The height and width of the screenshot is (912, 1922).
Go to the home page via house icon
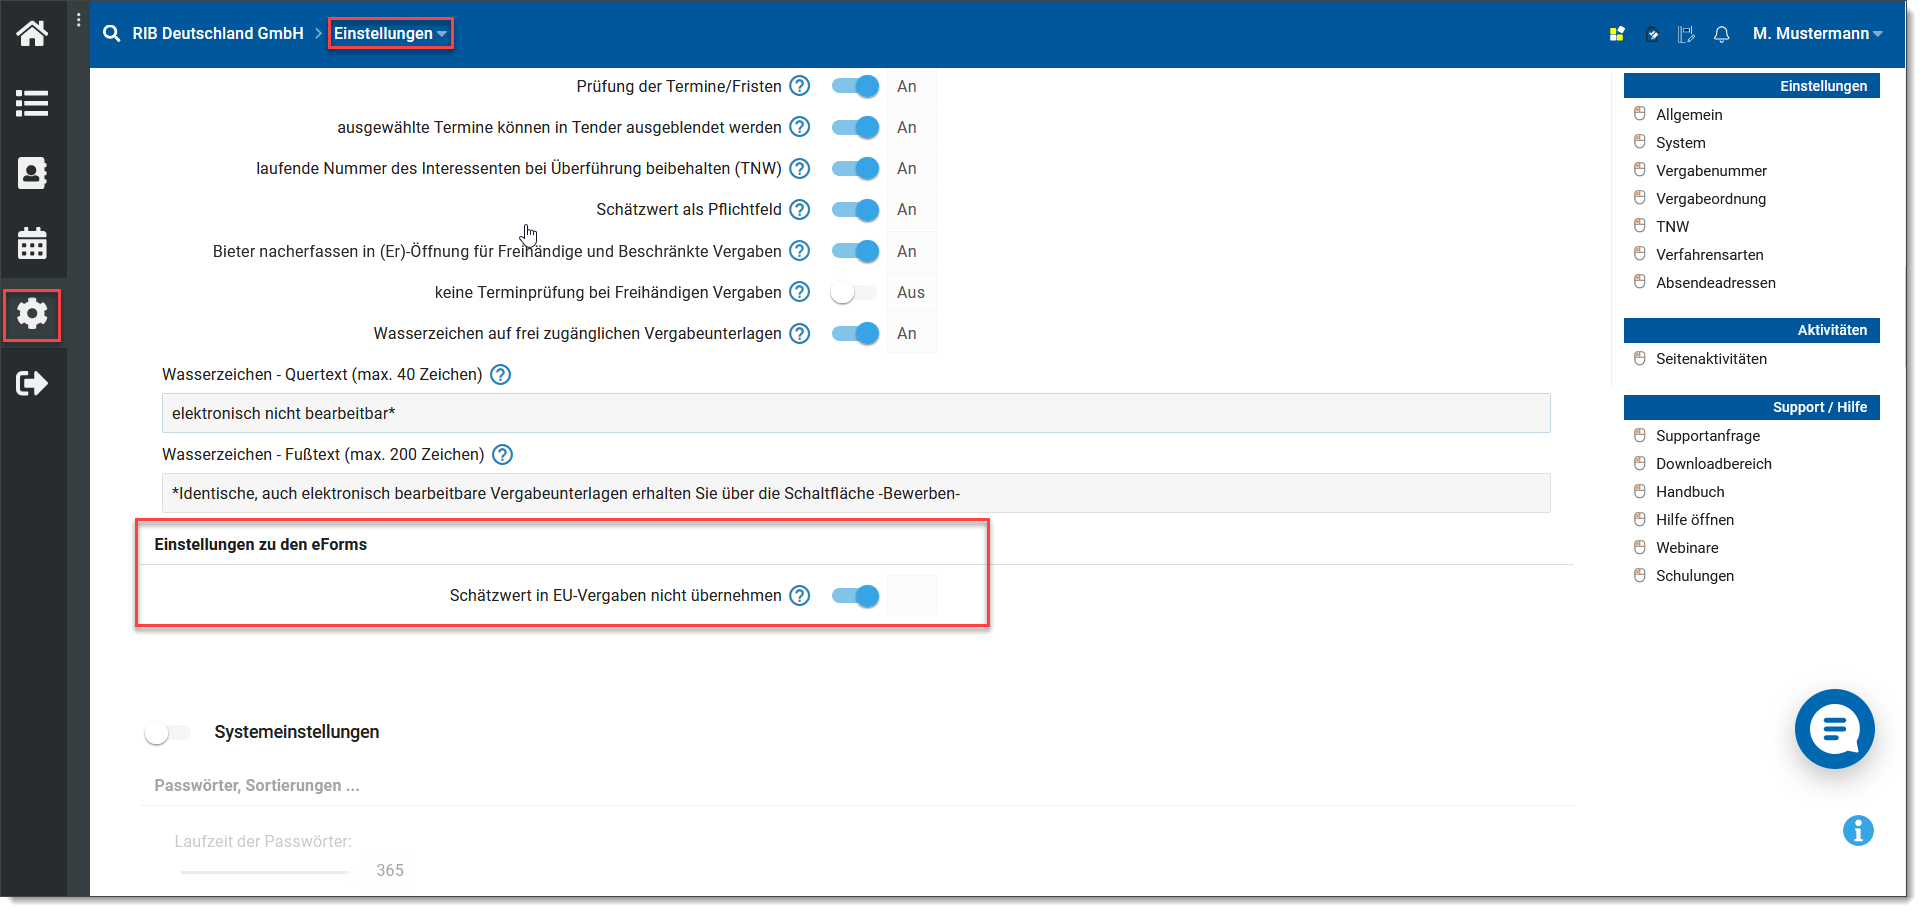32,34
